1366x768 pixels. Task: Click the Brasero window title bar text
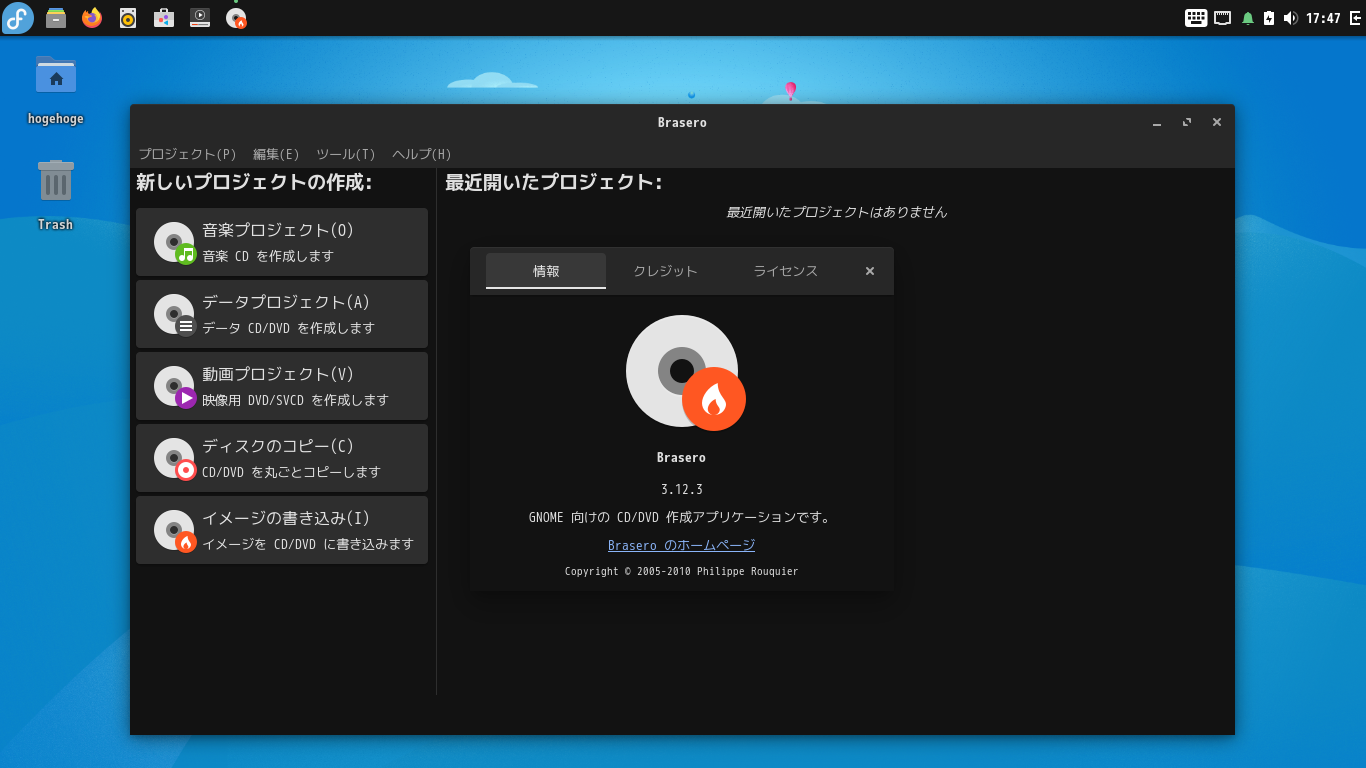(682, 122)
